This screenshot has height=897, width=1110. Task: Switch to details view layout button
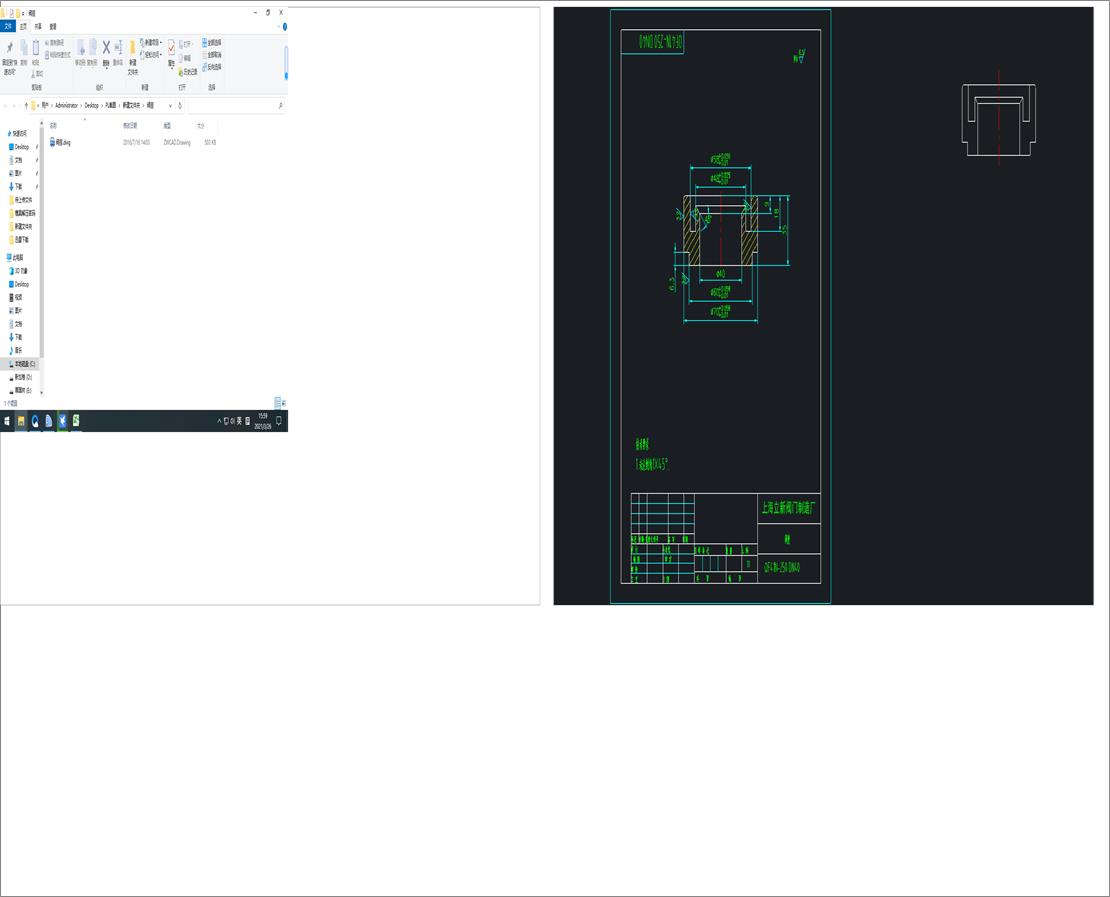tap(278, 403)
